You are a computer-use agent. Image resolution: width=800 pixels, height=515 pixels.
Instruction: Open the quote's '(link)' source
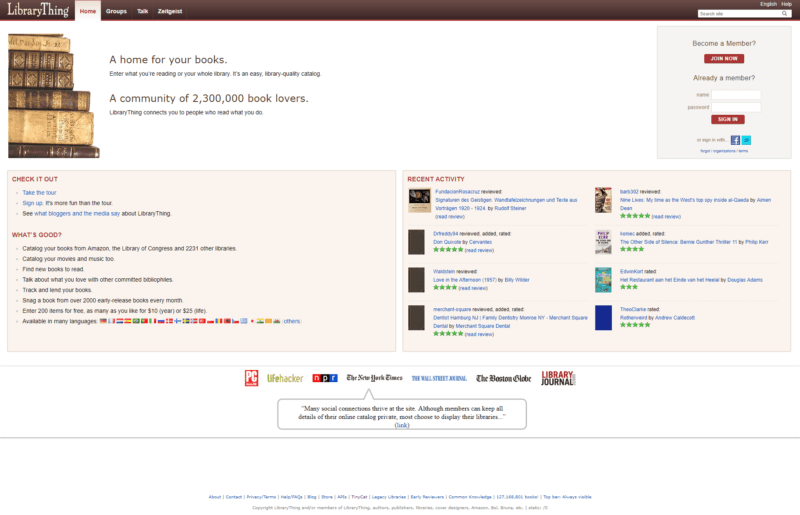point(402,425)
